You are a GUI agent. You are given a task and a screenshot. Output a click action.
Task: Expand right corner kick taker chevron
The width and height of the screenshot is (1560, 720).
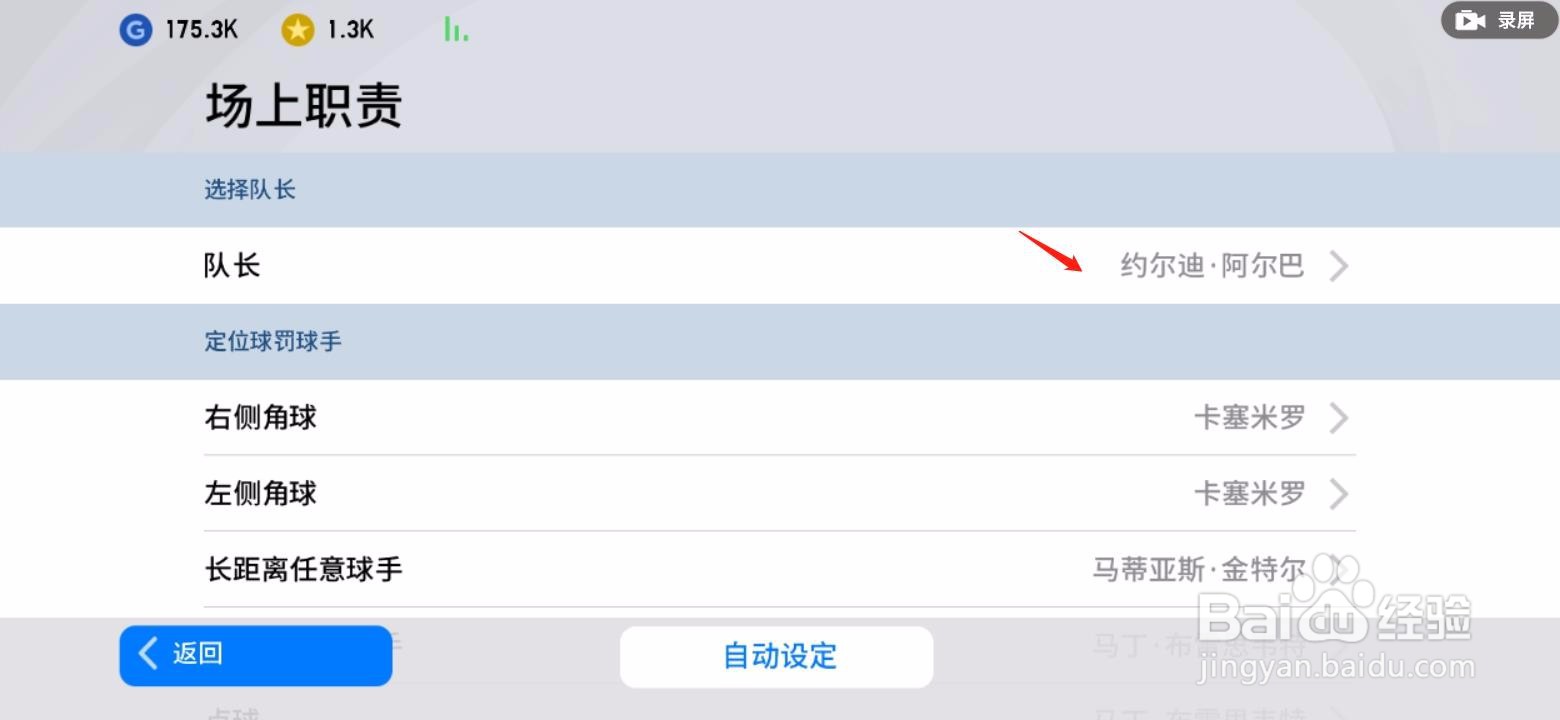[1339, 418]
